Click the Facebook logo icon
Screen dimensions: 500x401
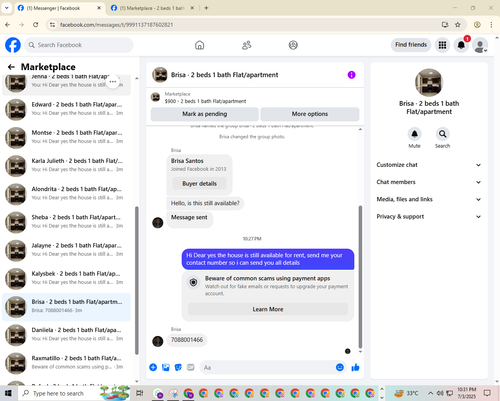pos(13,45)
